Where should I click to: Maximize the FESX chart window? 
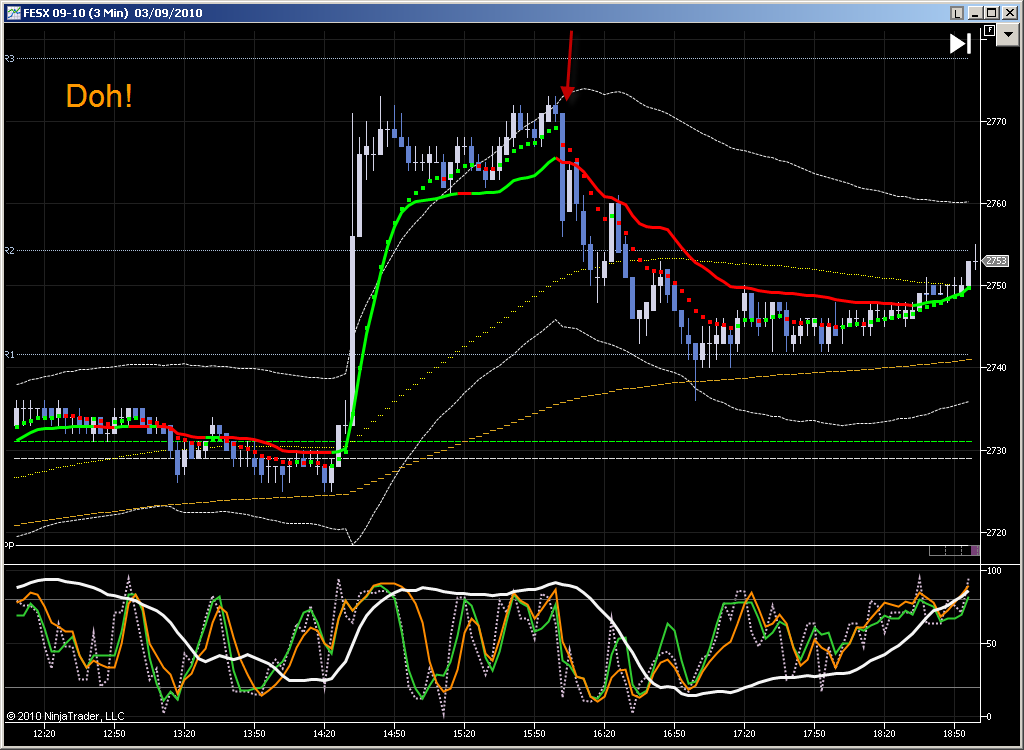[x=992, y=13]
